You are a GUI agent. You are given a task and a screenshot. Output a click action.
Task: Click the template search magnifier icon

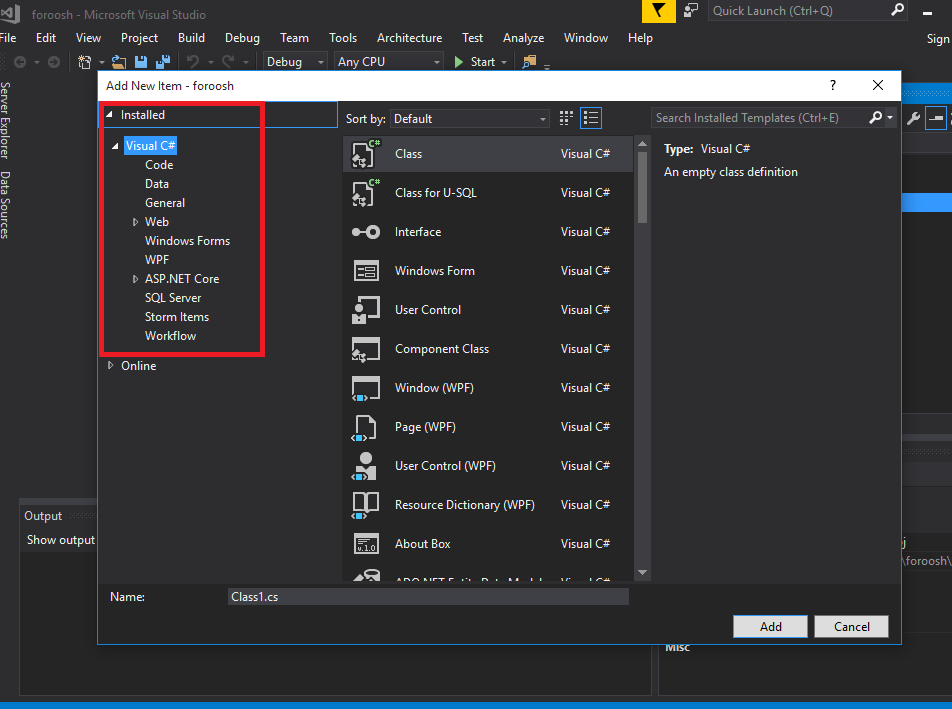(876, 118)
